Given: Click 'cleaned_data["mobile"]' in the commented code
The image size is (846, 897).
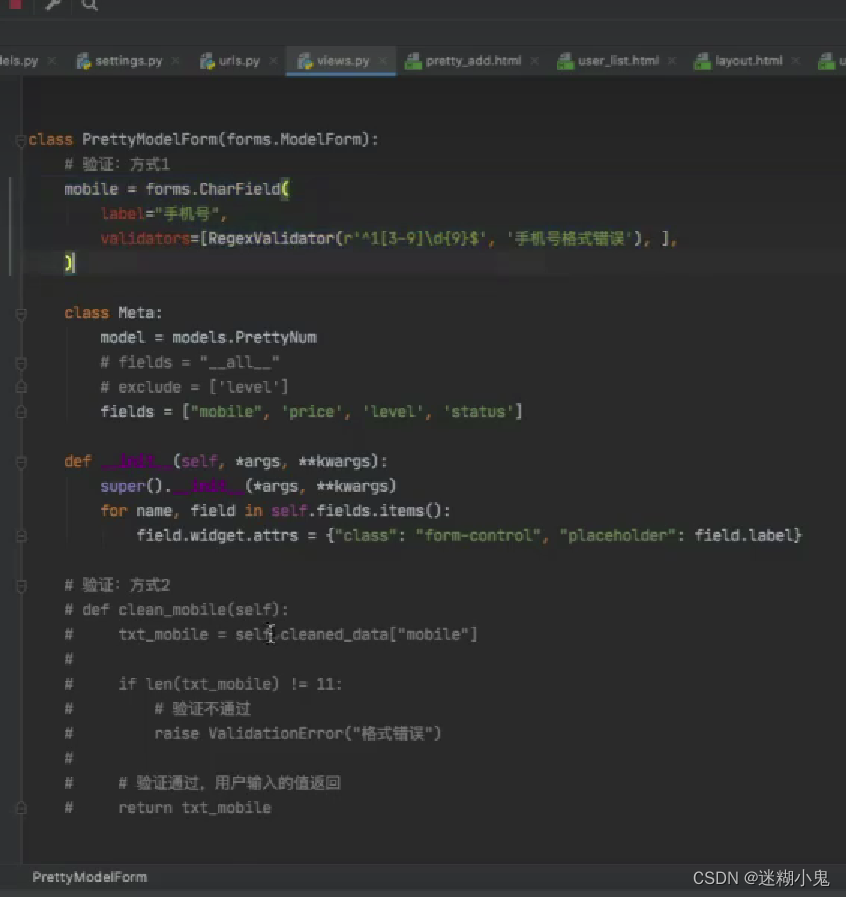Looking at the screenshot, I should pyautogui.click(x=379, y=634).
